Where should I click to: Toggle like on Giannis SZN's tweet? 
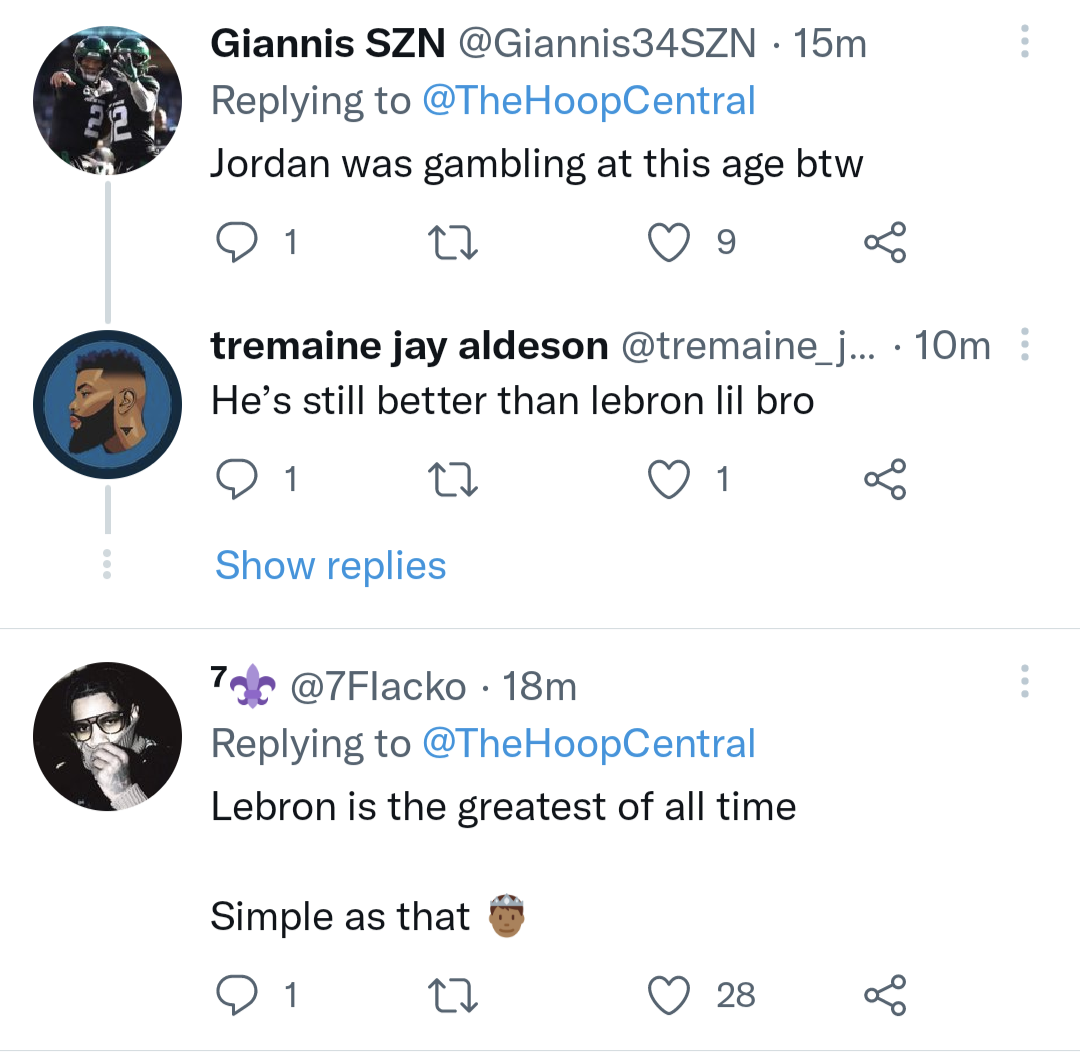[669, 241]
